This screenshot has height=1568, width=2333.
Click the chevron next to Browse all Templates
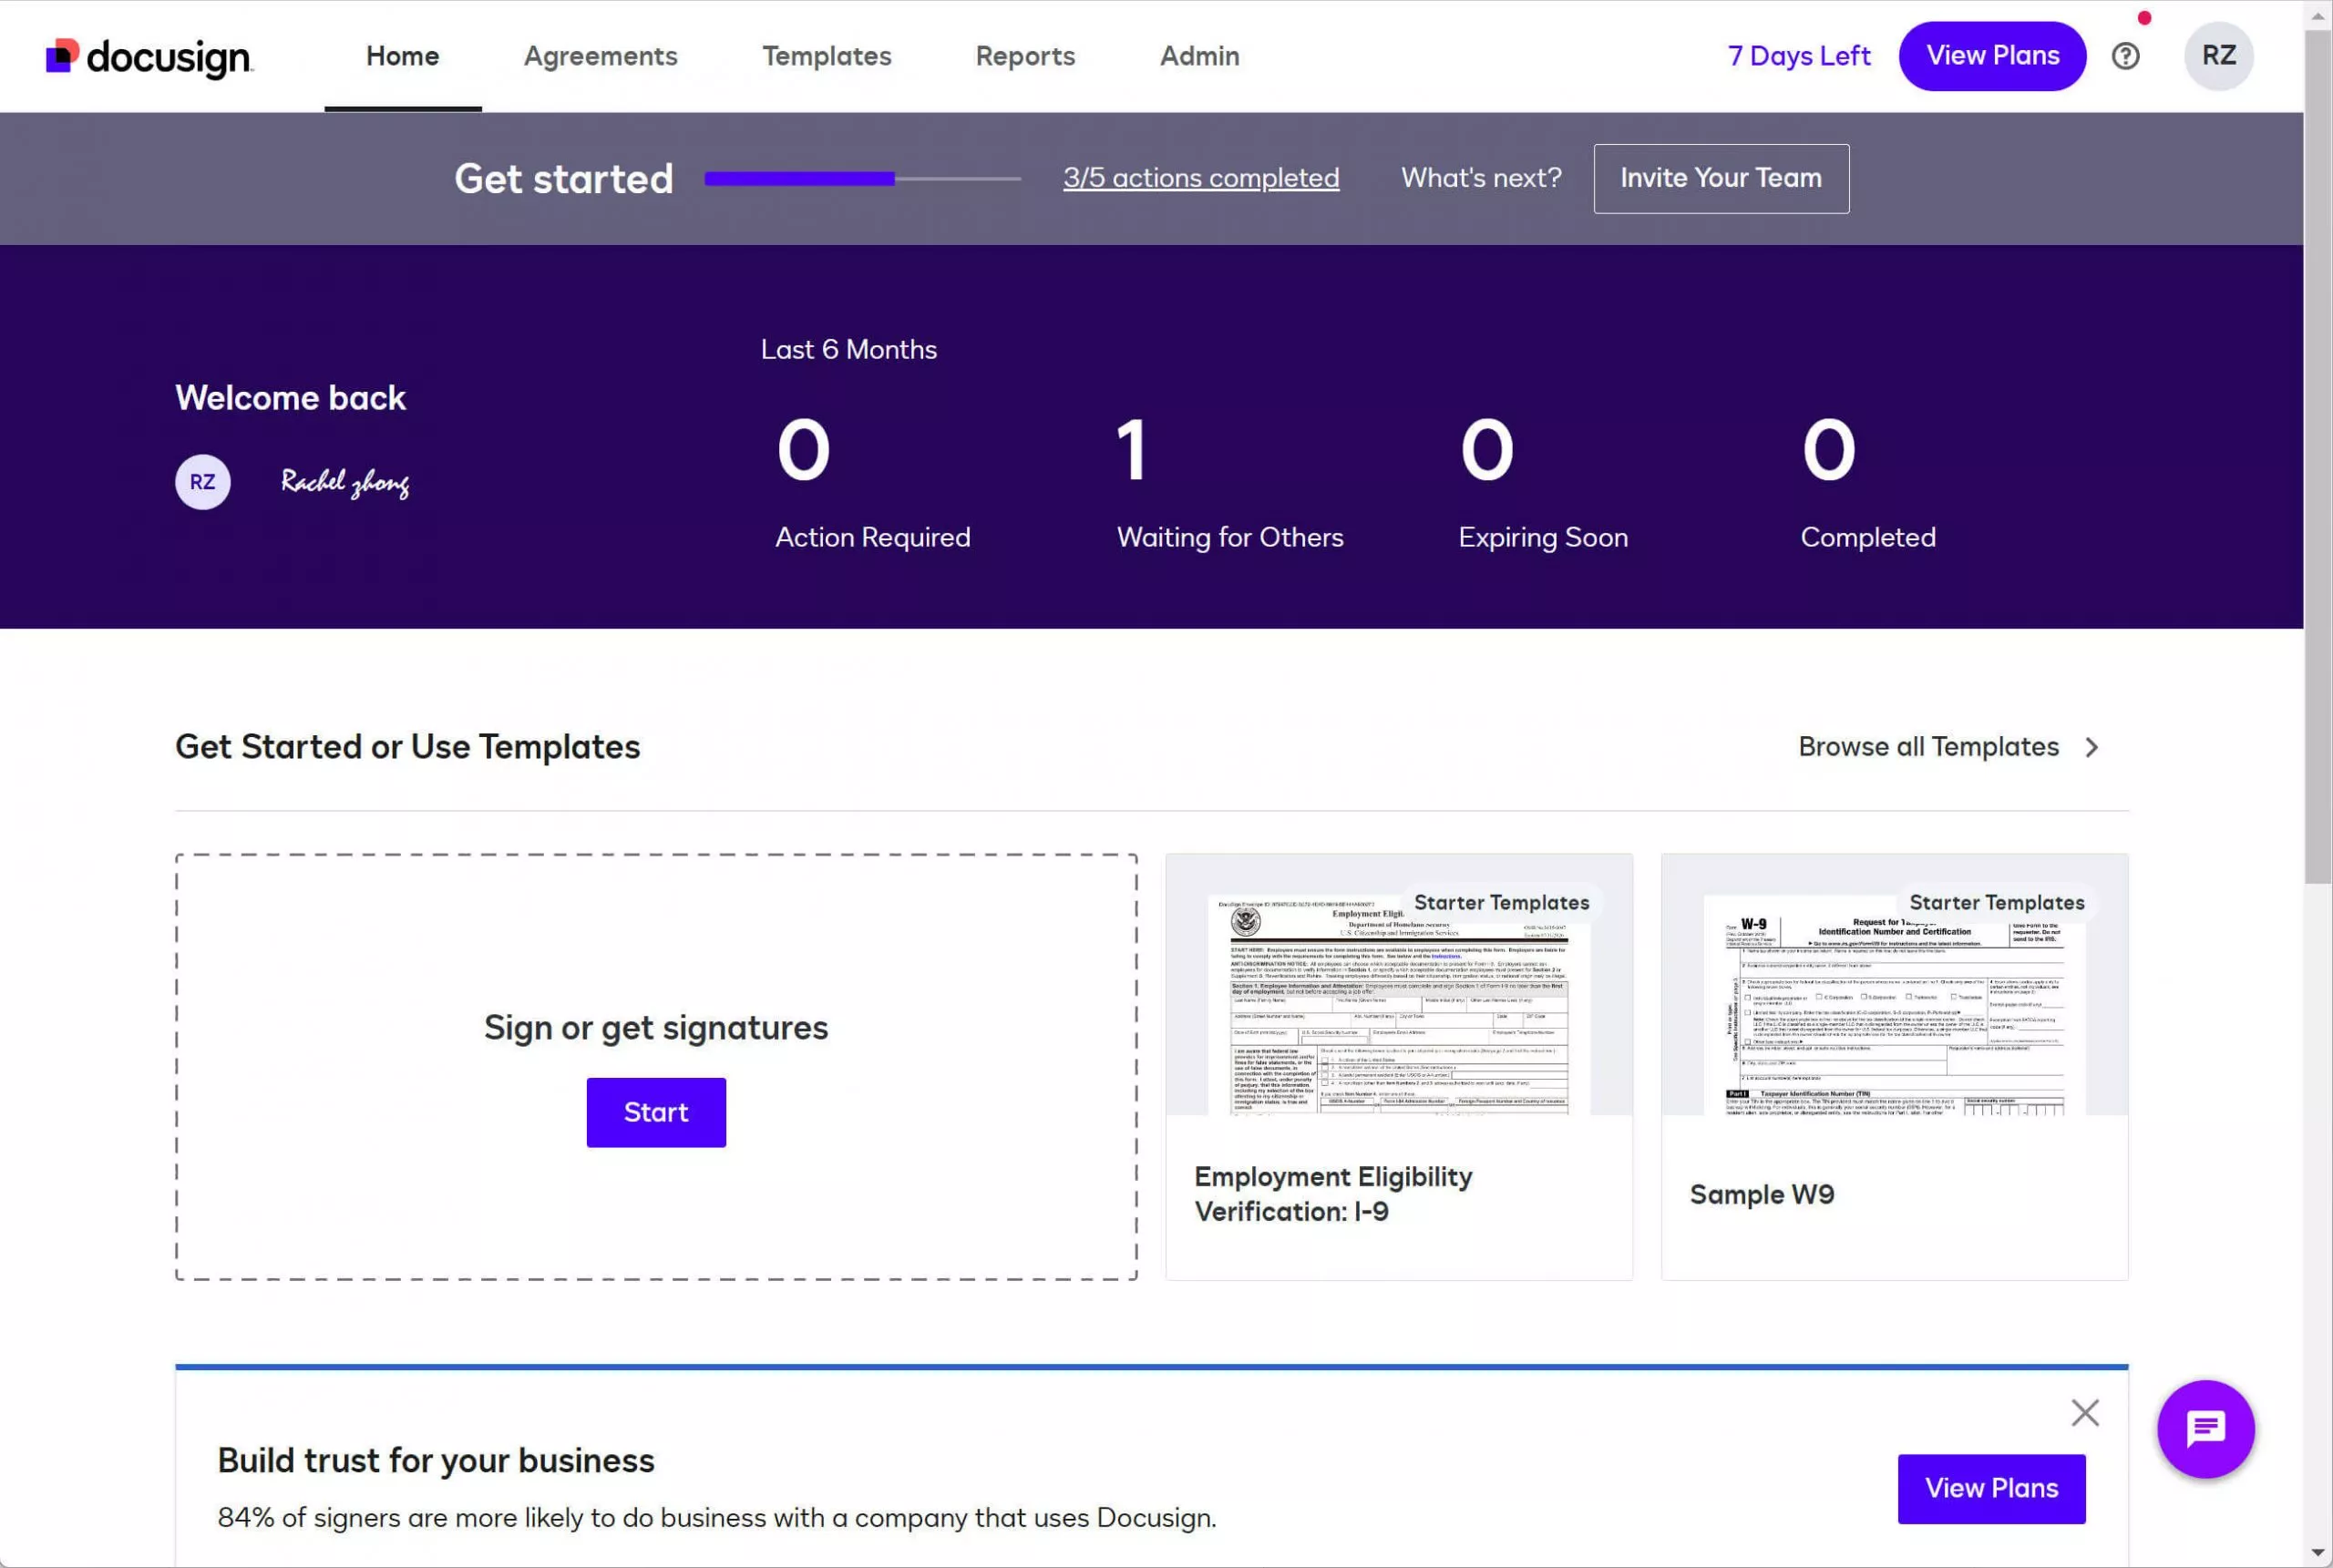(2091, 747)
